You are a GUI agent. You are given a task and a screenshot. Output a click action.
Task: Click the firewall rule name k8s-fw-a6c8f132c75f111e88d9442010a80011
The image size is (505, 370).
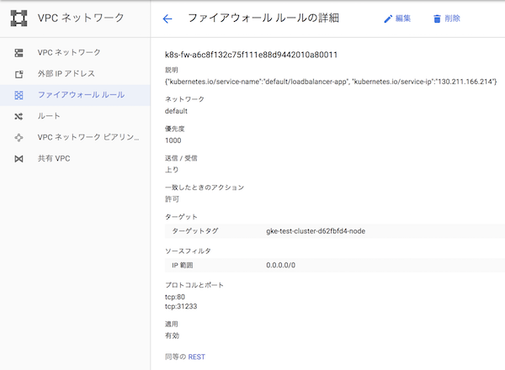coord(251,55)
